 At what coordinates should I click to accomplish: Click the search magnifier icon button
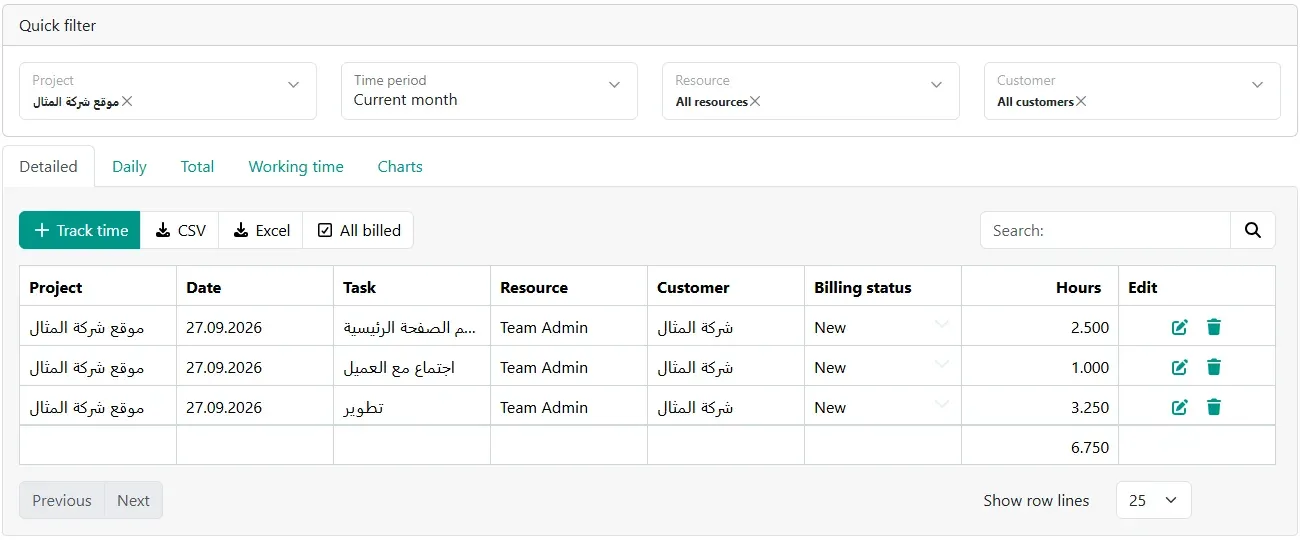pos(1253,230)
